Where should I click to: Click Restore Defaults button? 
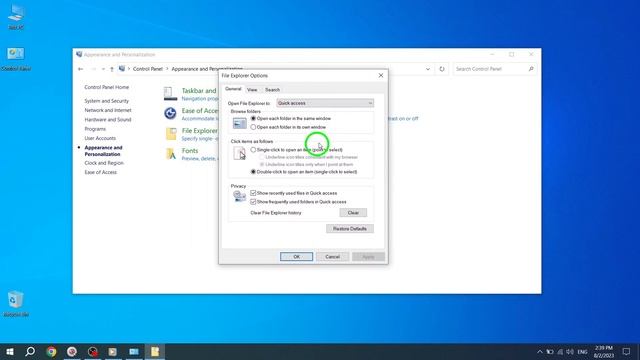point(350,229)
